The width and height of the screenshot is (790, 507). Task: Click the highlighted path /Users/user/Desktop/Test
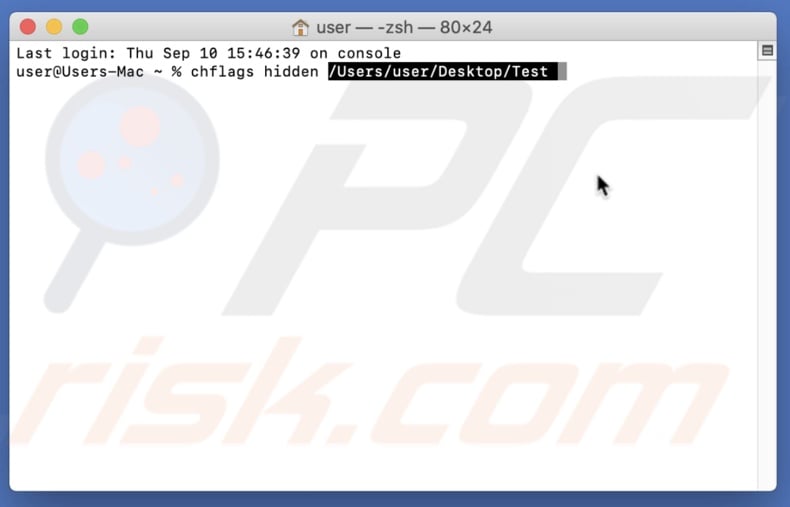pyautogui.click(x=438, y=72)
